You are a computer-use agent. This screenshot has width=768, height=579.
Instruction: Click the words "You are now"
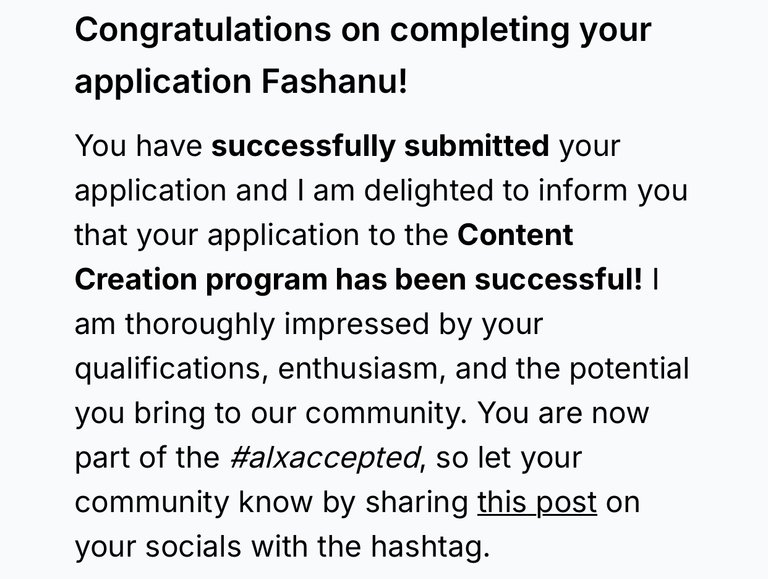pyautogui.click(x=563, y=413)
